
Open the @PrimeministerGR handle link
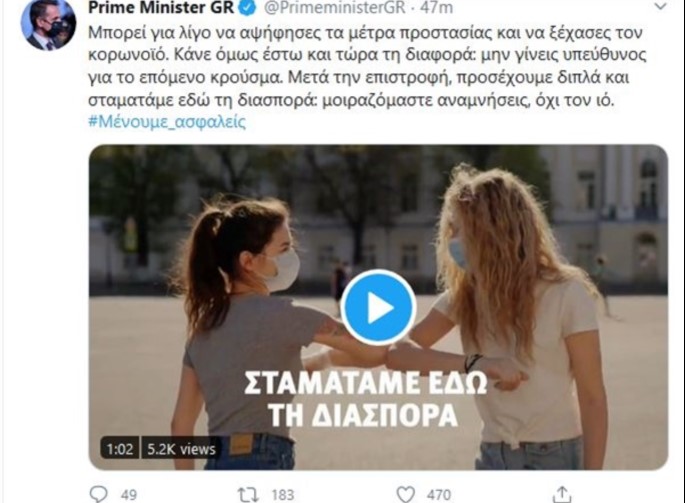[x=335, y=7]
